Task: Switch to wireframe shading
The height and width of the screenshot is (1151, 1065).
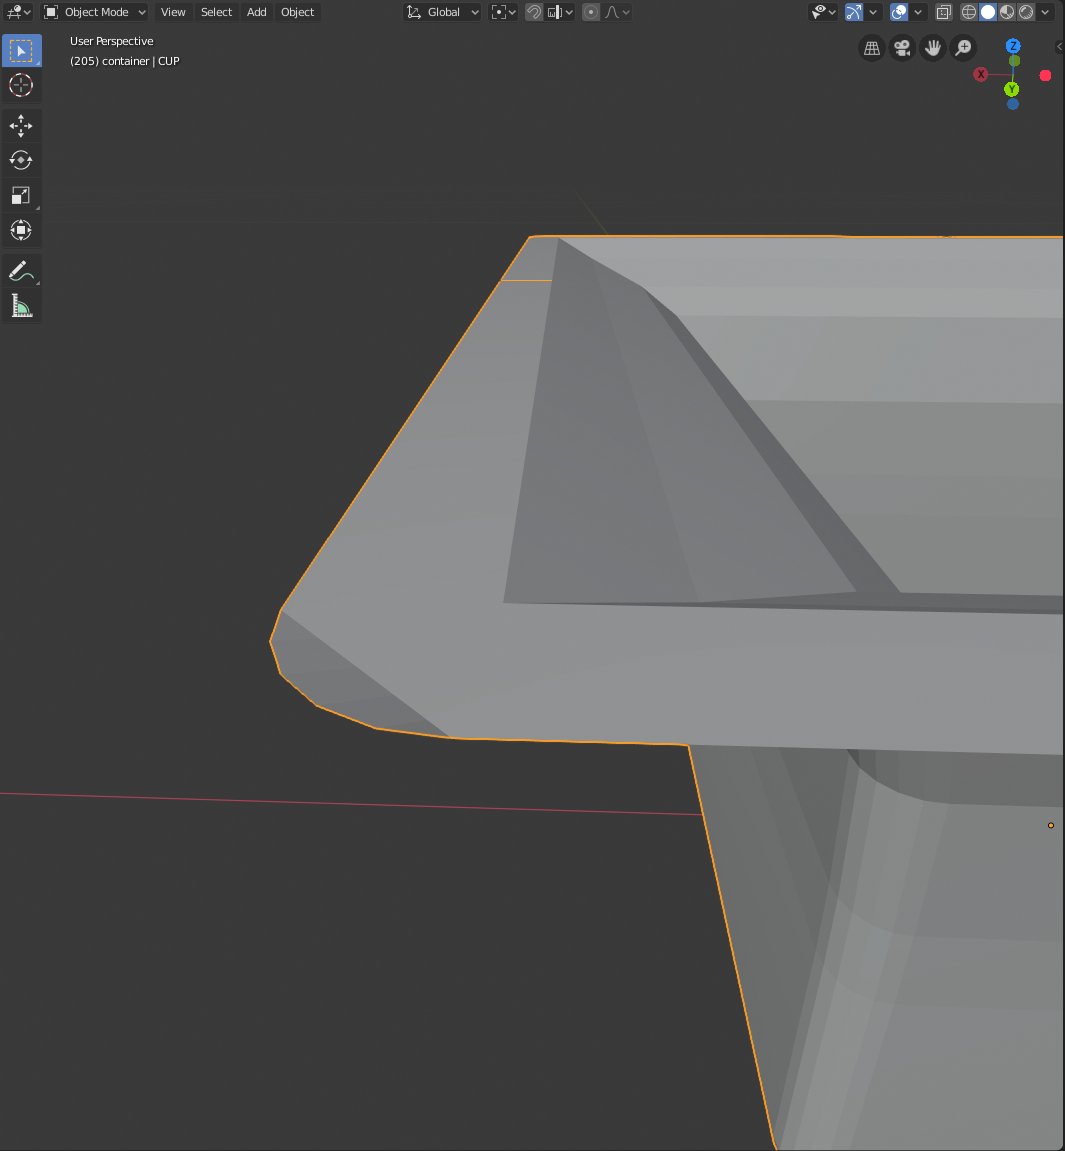Action: pyautogui.click(x=969, y=12)
